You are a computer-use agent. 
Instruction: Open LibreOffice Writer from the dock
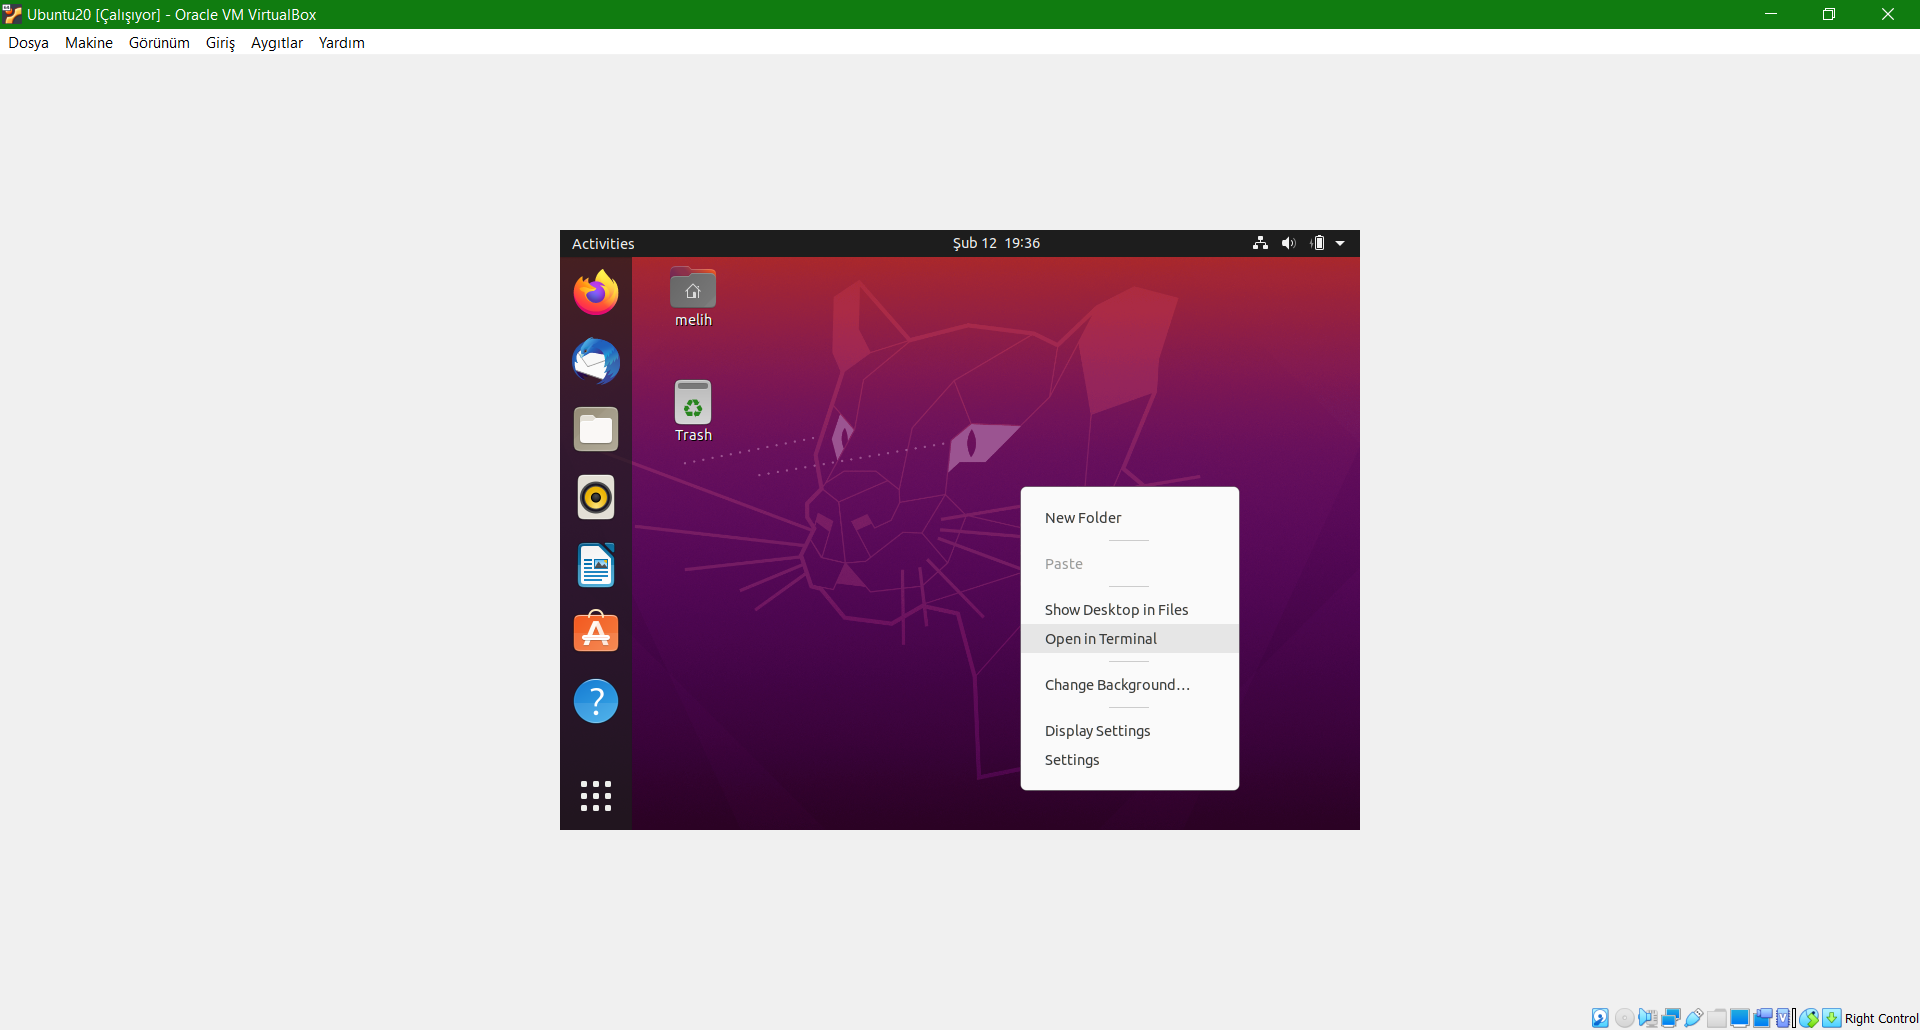click(x=596, y=565)
